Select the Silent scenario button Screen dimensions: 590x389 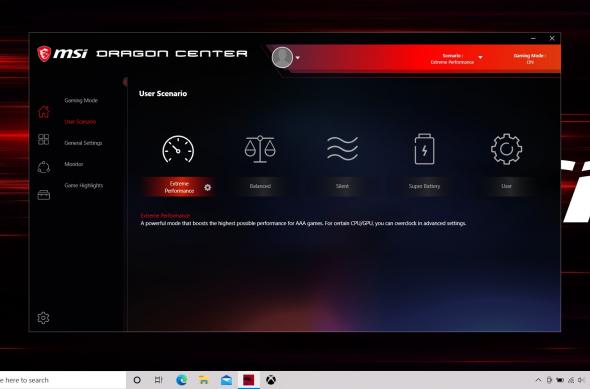pos(342,186)
